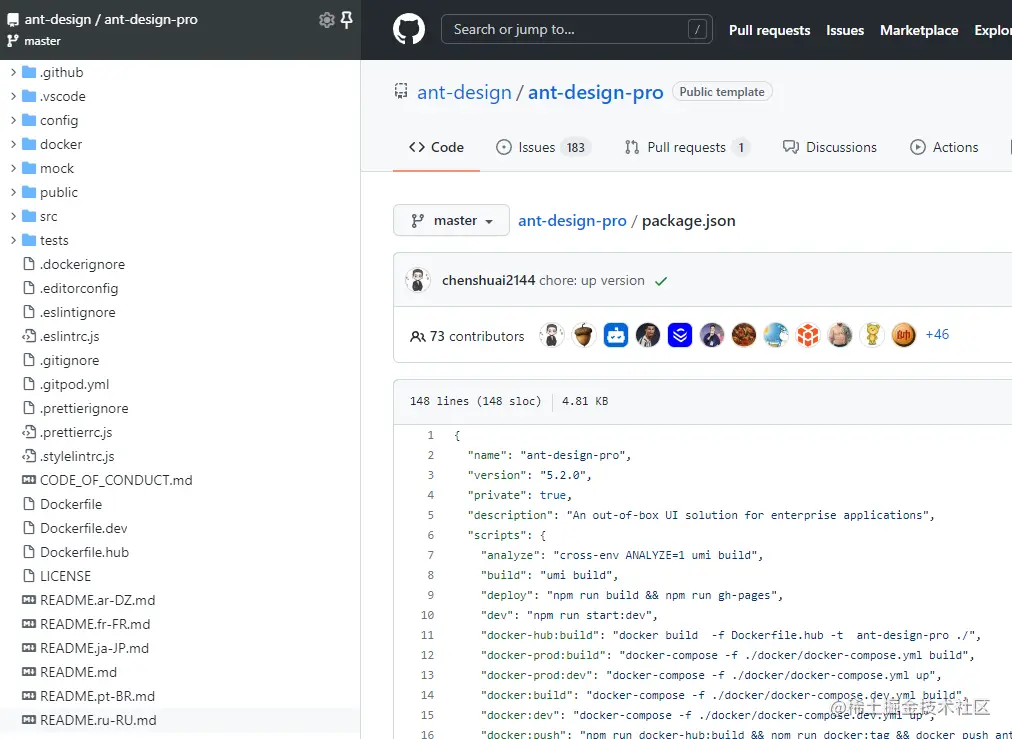Open the Octotree settings gear

(326, 20)
